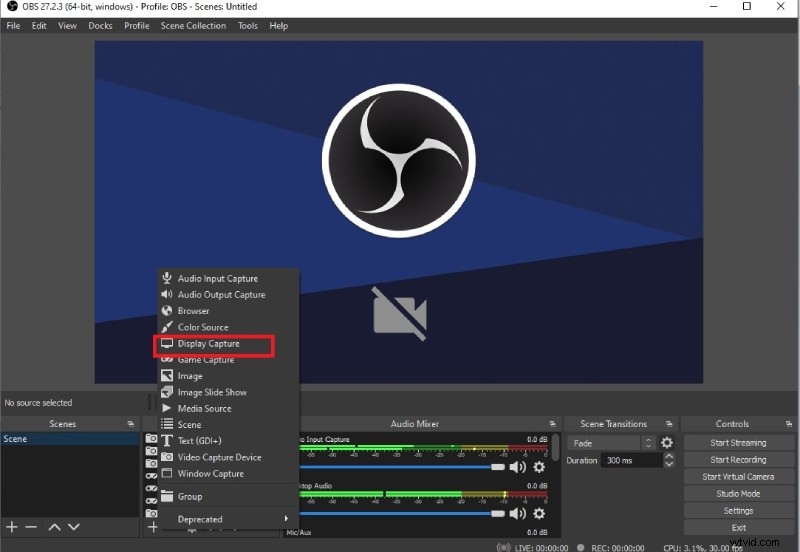
Task: Undock the Audio Mixer with its pop-out icon
Action: (552, 424)
